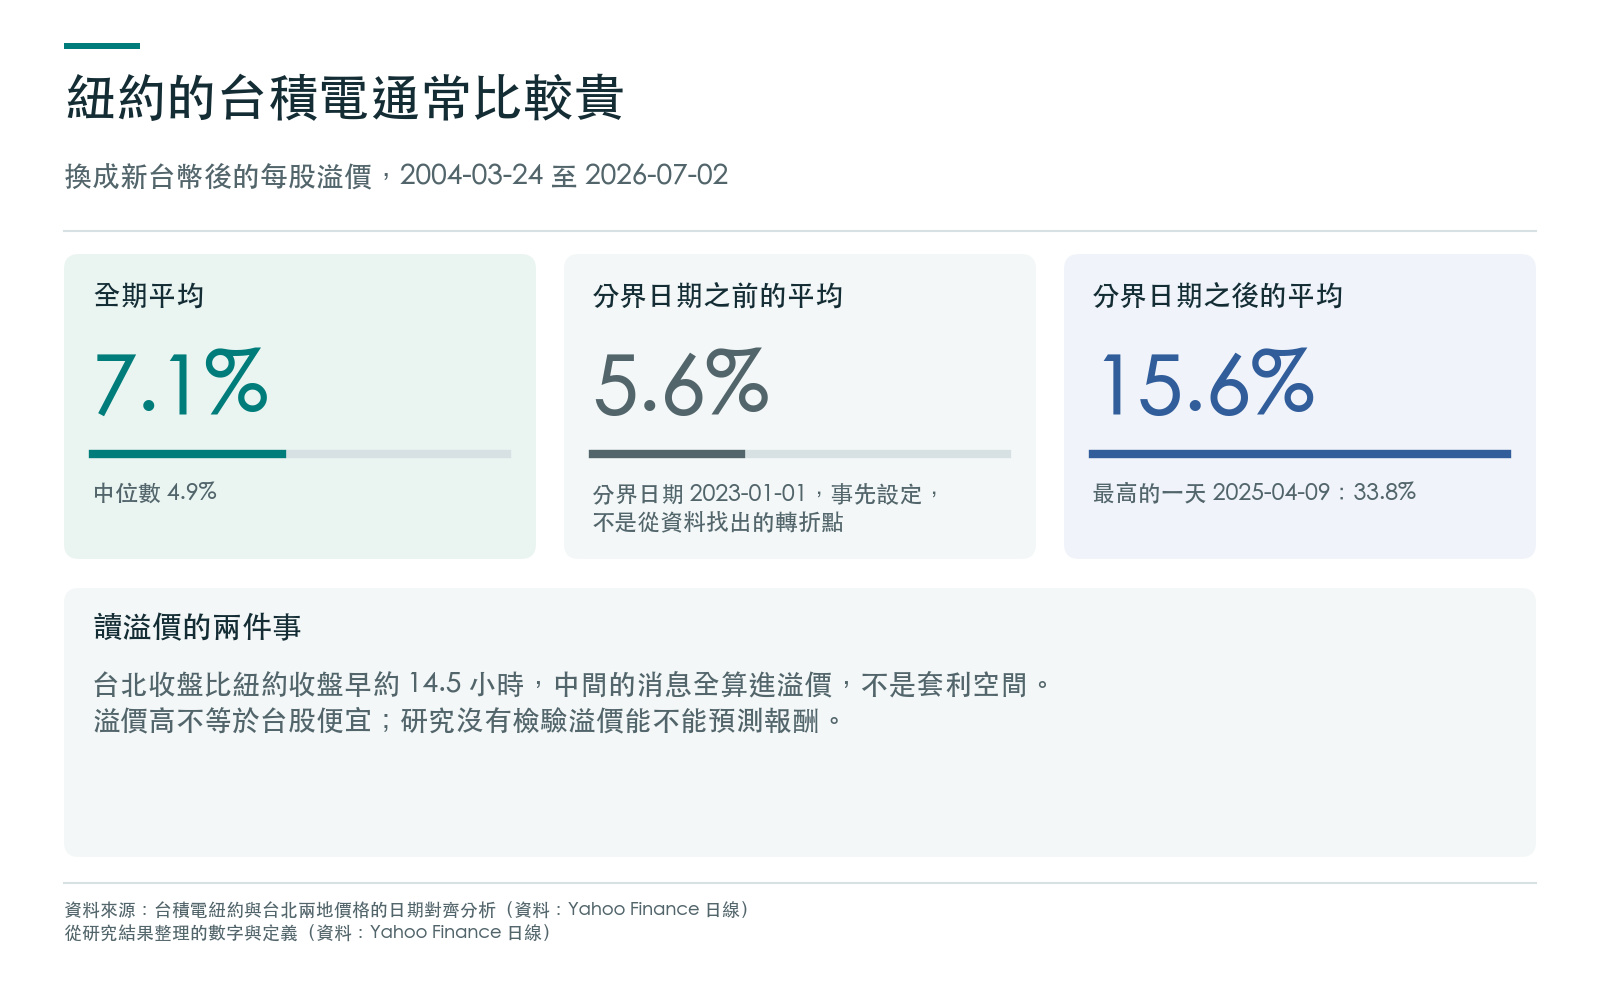Select the 分界日期 2023-01-01，事先設定 line
The width and height of the screenshot is (1600, 1000).
coord(767,494)
